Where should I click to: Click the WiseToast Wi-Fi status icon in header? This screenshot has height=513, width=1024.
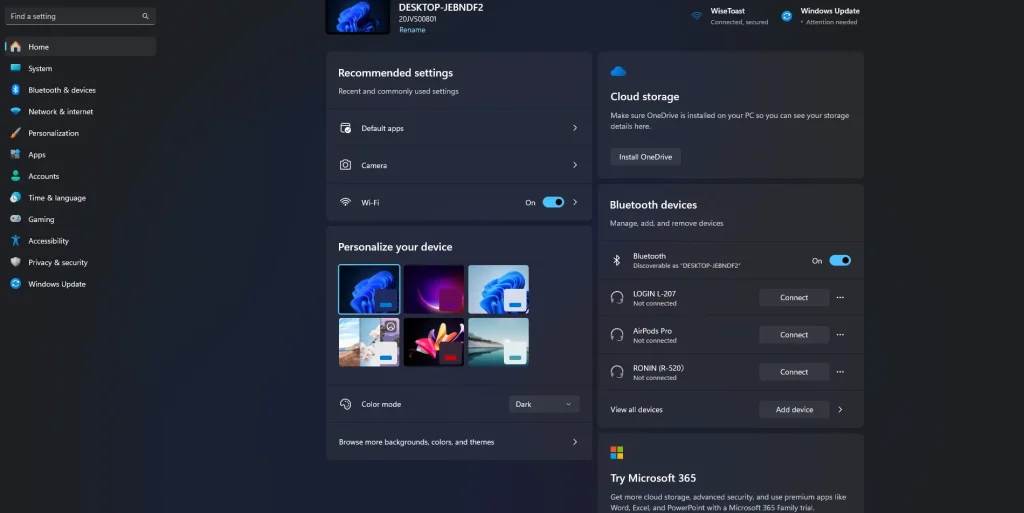click(x=696, y=16)
